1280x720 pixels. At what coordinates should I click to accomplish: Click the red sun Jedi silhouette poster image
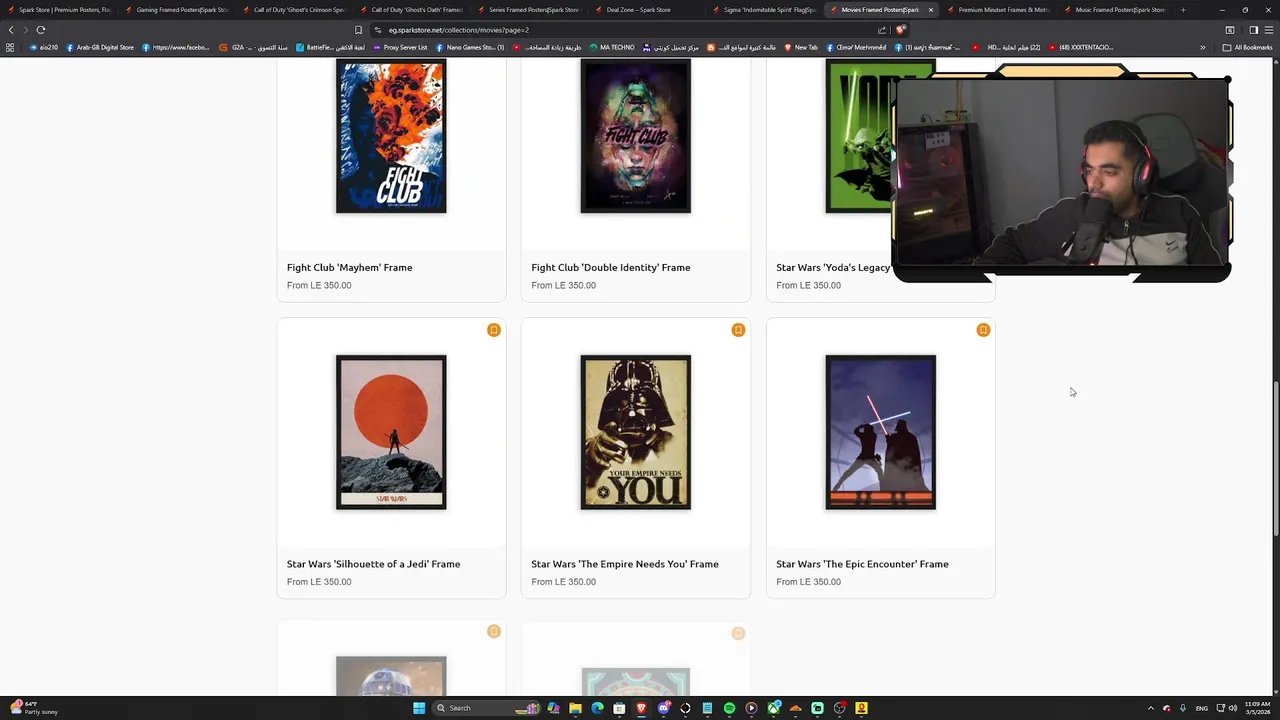pos(391,432)
